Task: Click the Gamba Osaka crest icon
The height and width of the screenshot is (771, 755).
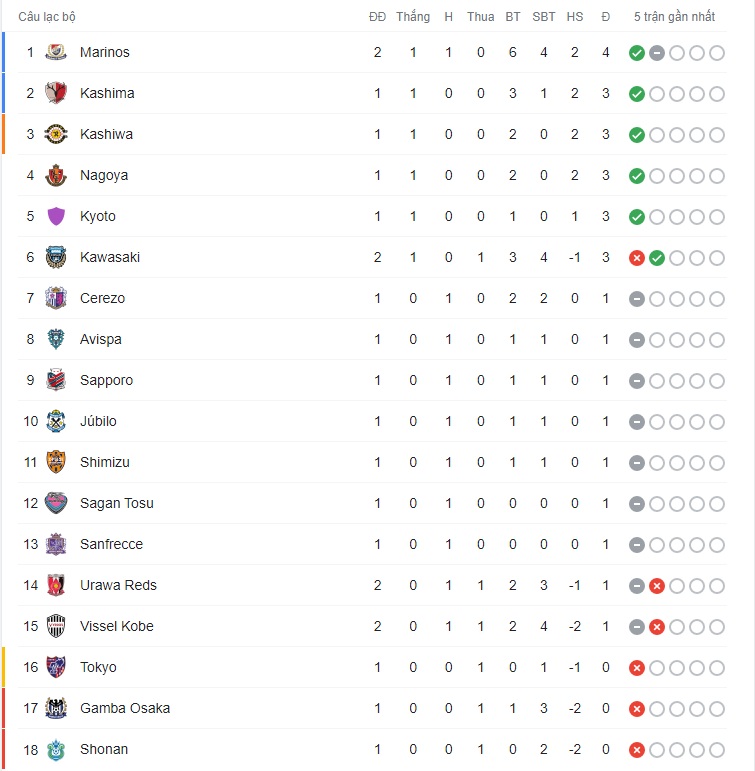Action: [56, 708]
